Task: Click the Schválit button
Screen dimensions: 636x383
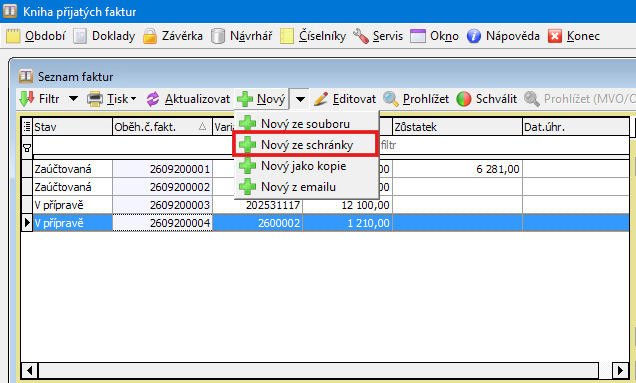Action: pyautogui.click(x=487, y=99)
